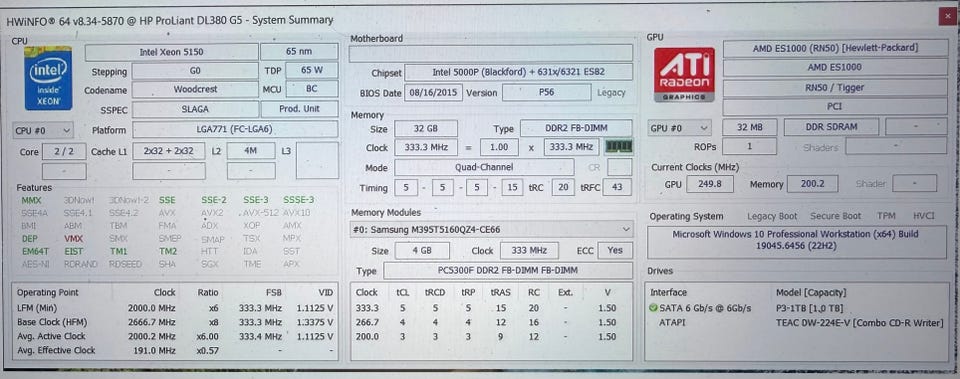Click the TPM label
Image resolution: width=960 pixels, height=379 pixels.
[x=886, y=216]
